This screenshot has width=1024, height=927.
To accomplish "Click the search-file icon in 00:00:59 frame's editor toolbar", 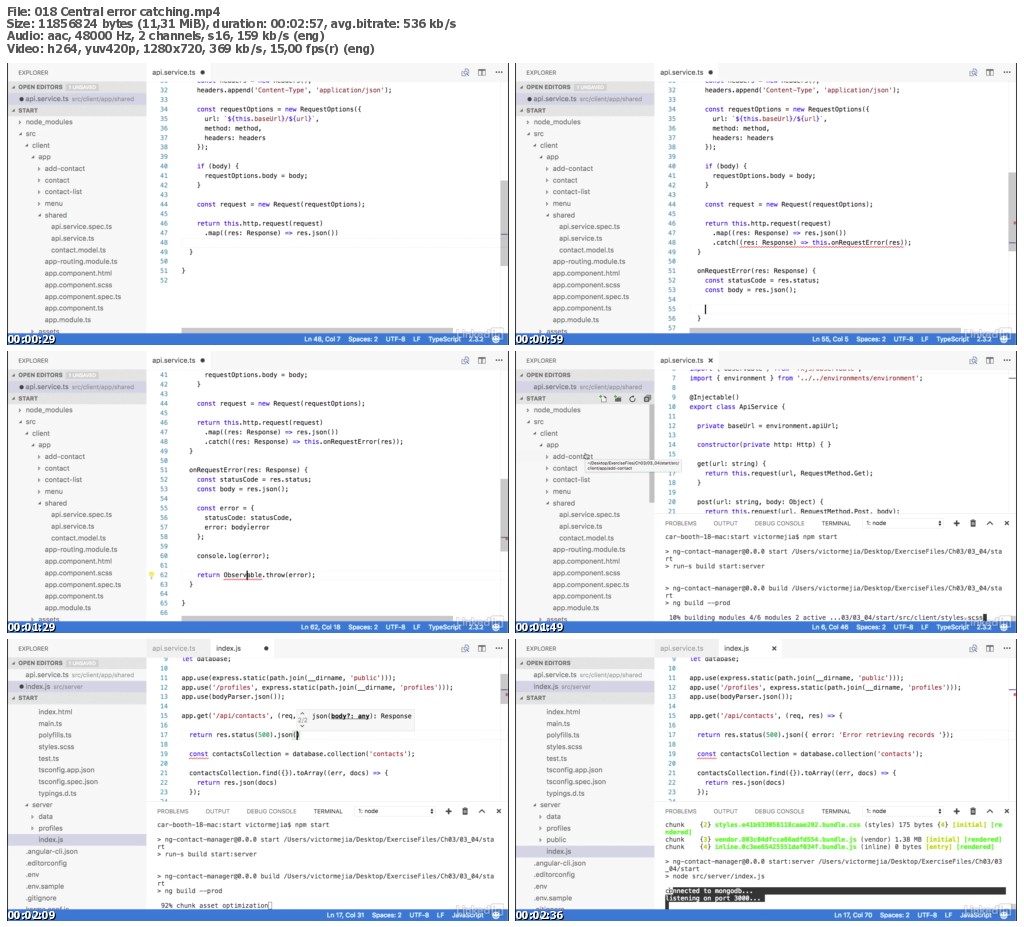I will pyautogui.click(x=973, y=73).
